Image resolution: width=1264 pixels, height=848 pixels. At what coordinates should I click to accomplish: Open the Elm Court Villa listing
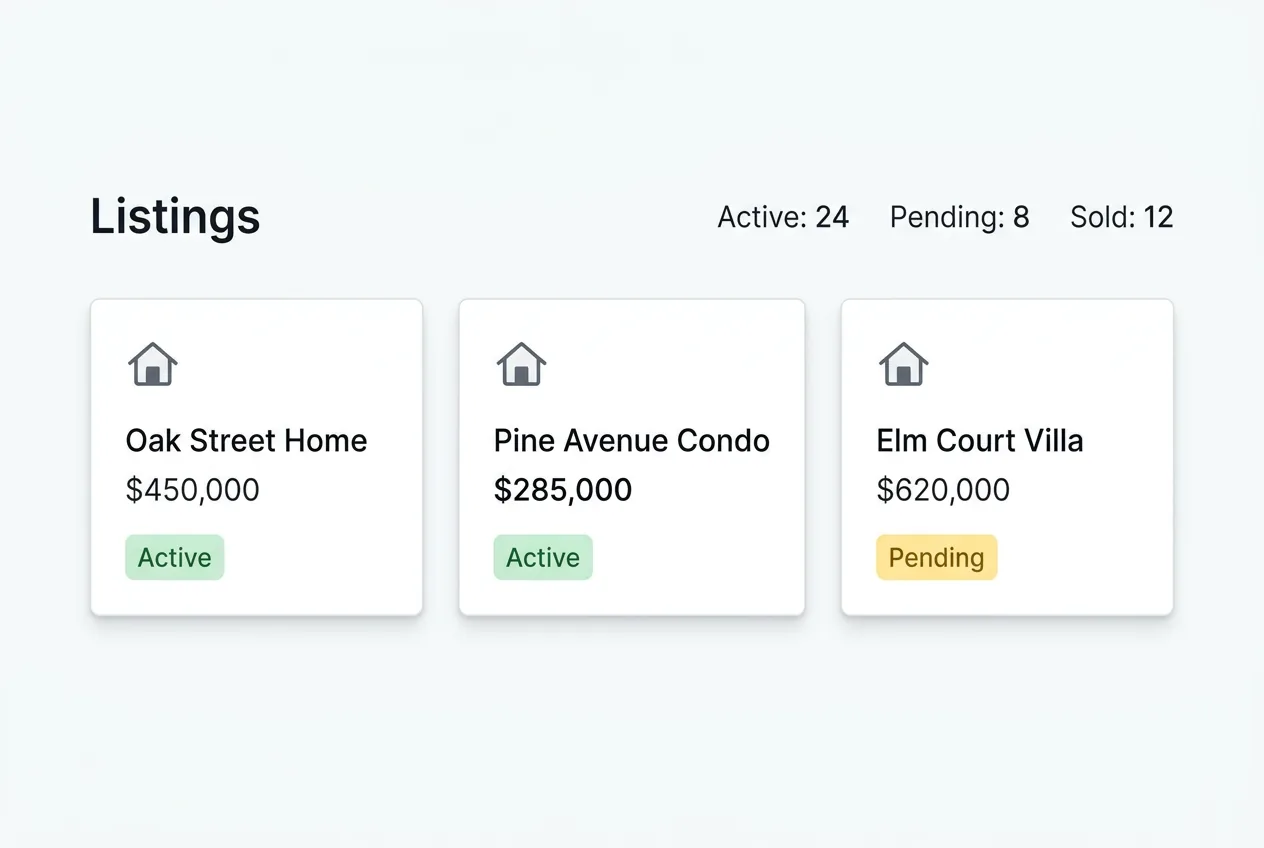pyautogui.click(x=1006, y=455)
